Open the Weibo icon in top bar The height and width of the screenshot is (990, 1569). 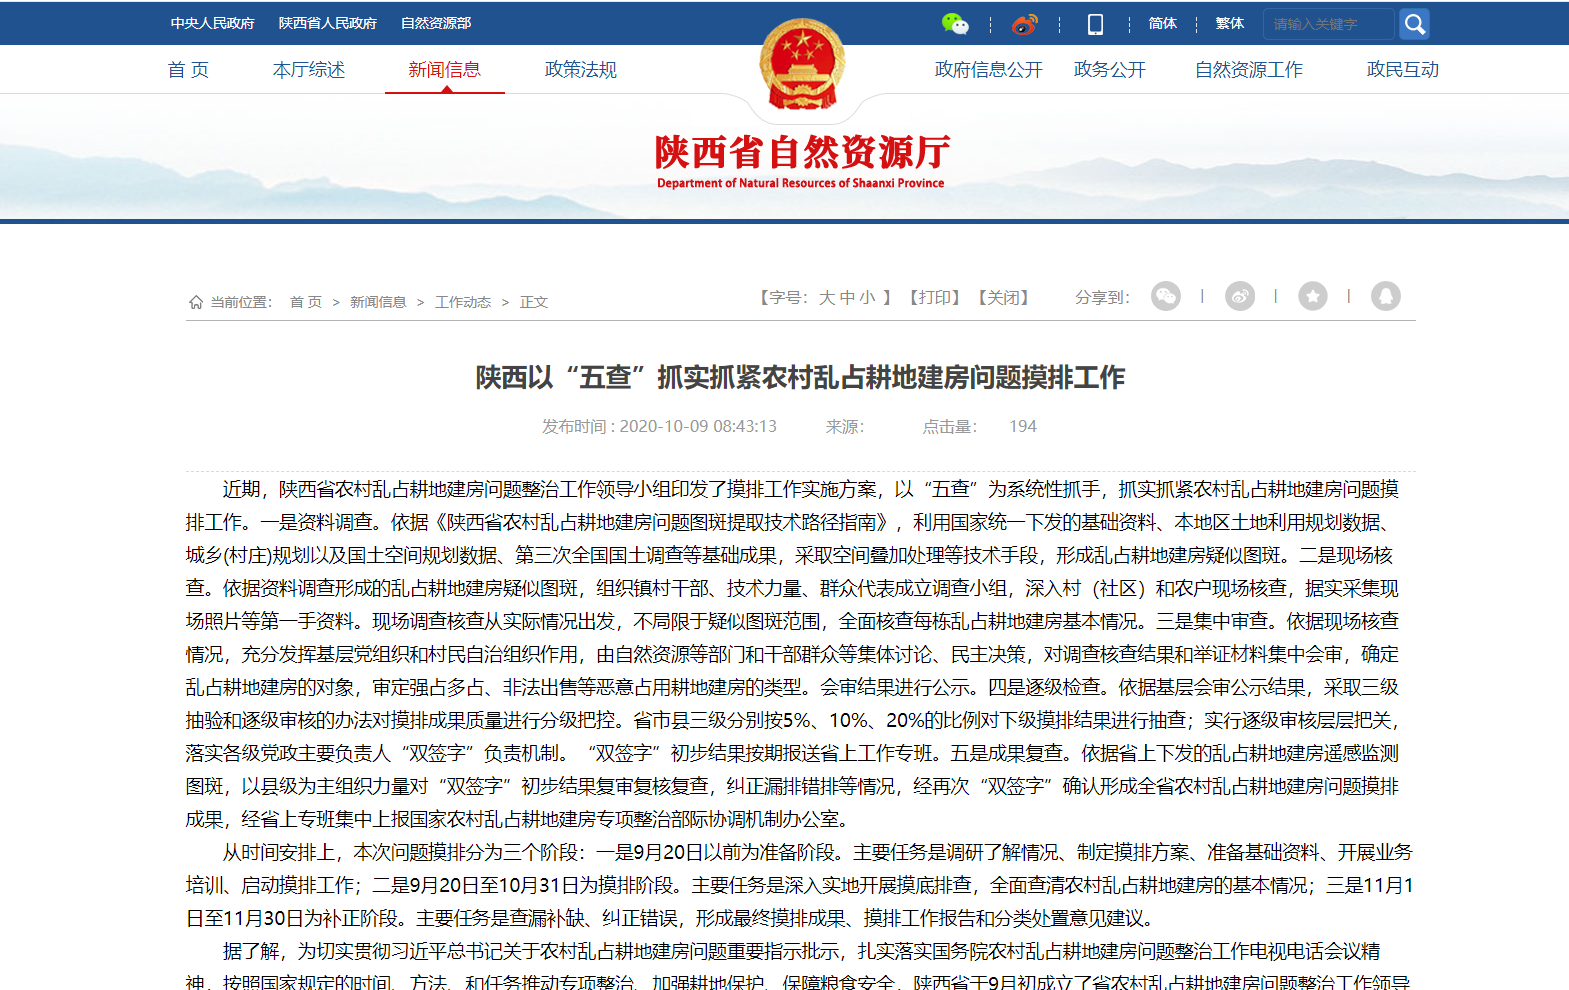pos(1025,24)
